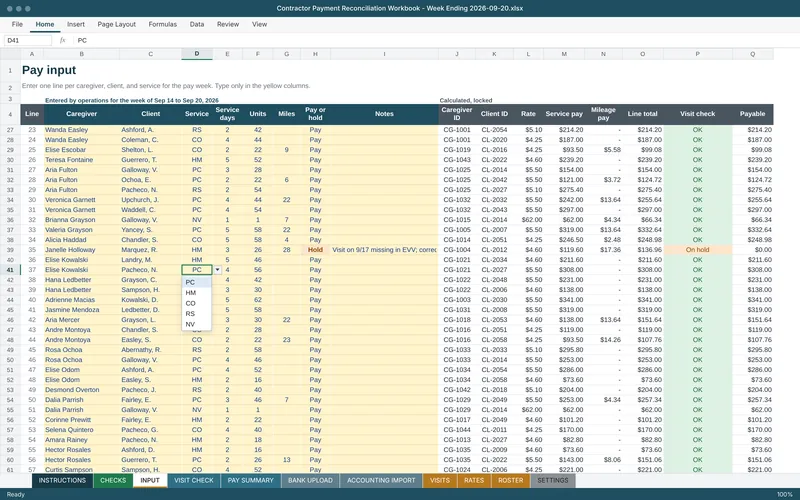Open the CHECKS sheet tab
The image size is (800, 500).
pyautogui.click(x=113, y=481)
